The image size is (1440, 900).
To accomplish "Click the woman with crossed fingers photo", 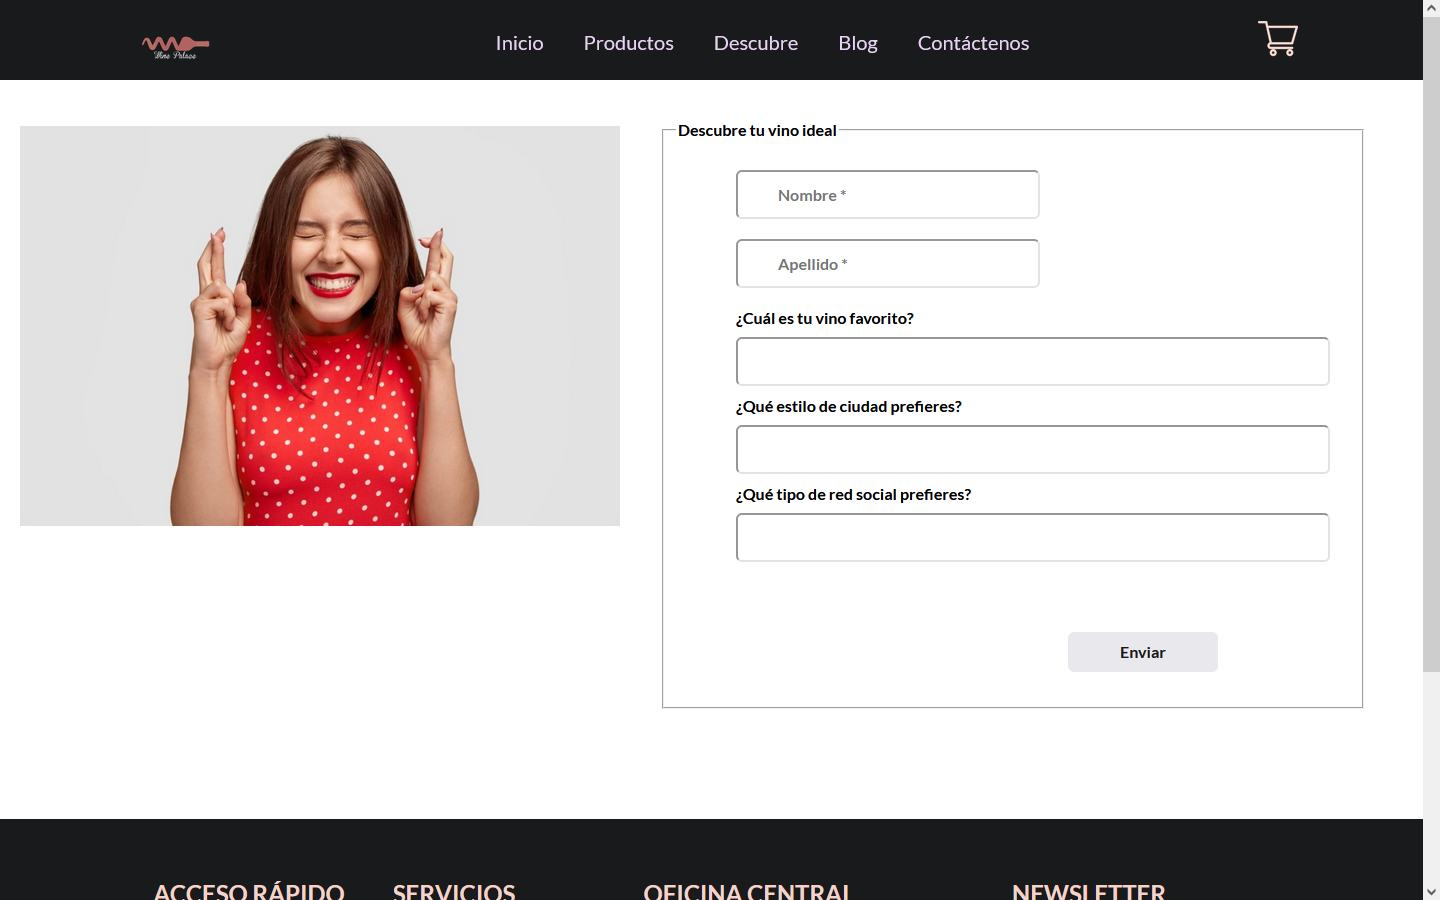I will [x=320, y=326].
